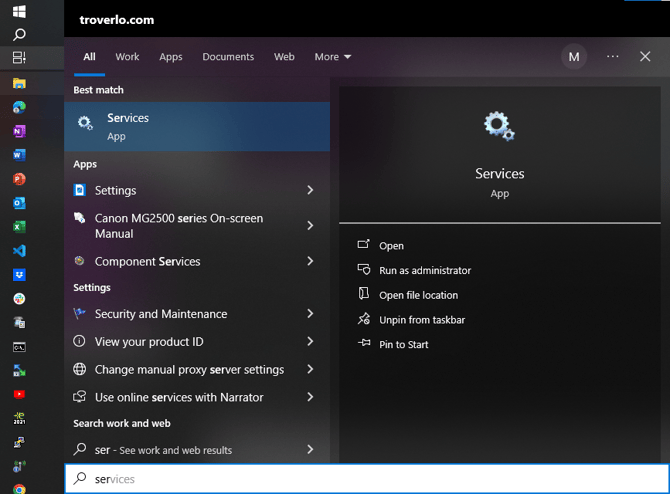The image size is (670, 494).
Task: Click the Run as administrator shield icon
Action: click(364, 270)
